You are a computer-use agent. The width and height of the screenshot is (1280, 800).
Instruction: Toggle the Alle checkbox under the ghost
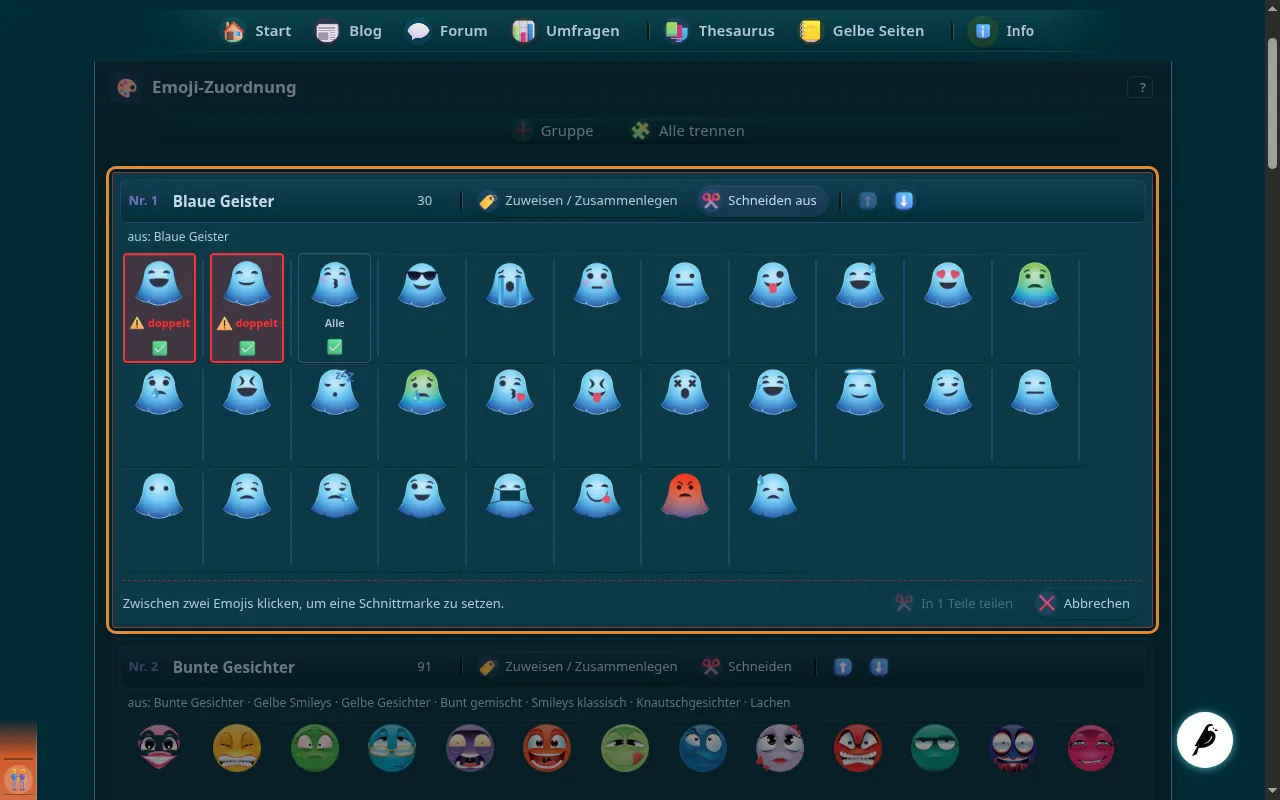(335, 347)
